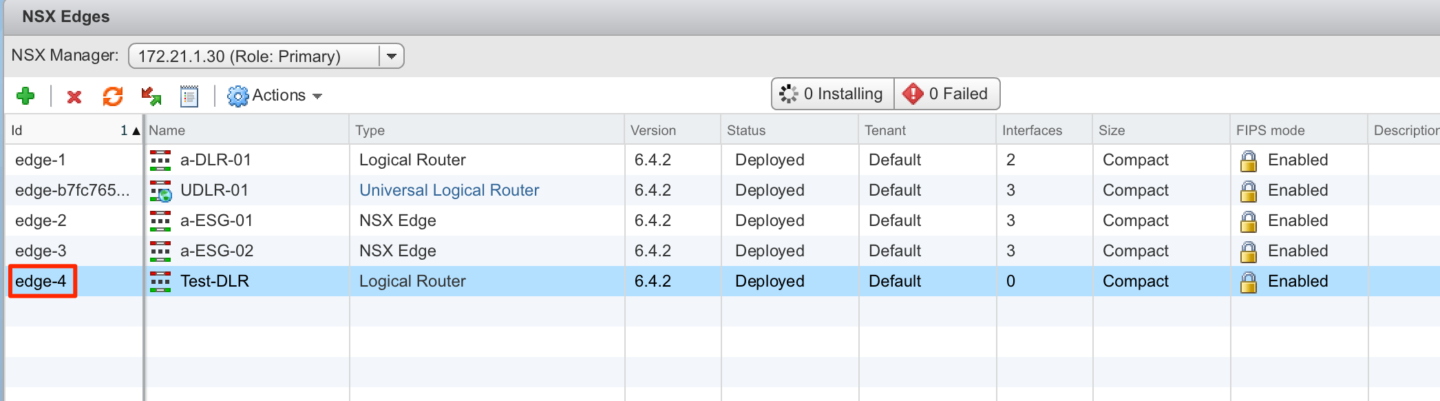Click the lock icon in the UDLR-01 row
Viewport: 1440px width, 401px height.
point(1248,190)
